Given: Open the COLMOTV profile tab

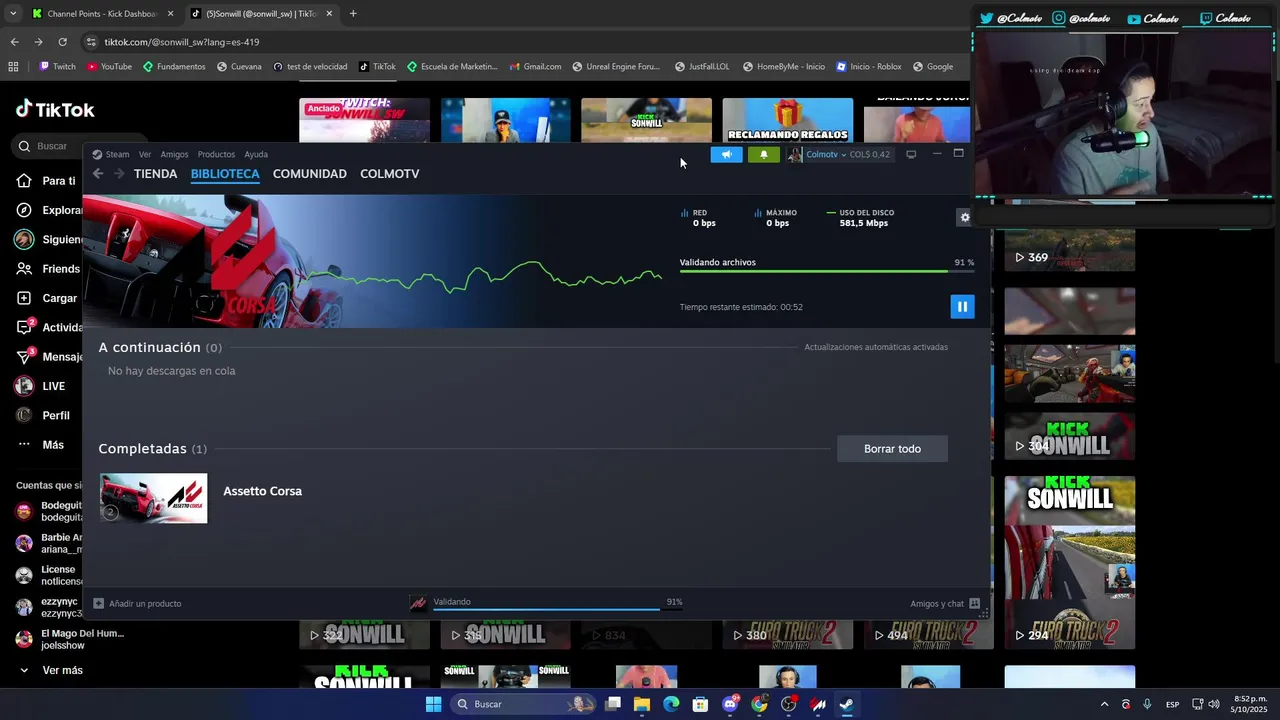Looking at the screenshot, I should (x=389, y=173).
